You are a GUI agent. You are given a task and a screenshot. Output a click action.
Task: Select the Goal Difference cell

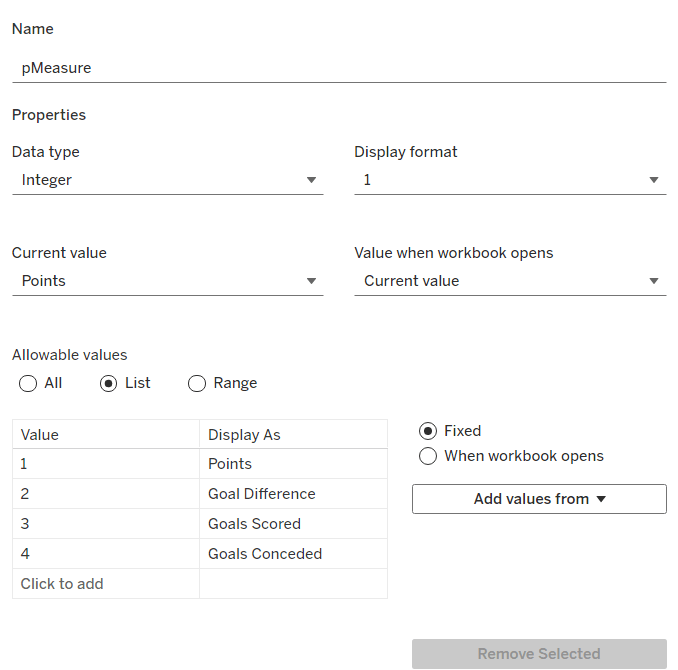[x=292, y=494]
